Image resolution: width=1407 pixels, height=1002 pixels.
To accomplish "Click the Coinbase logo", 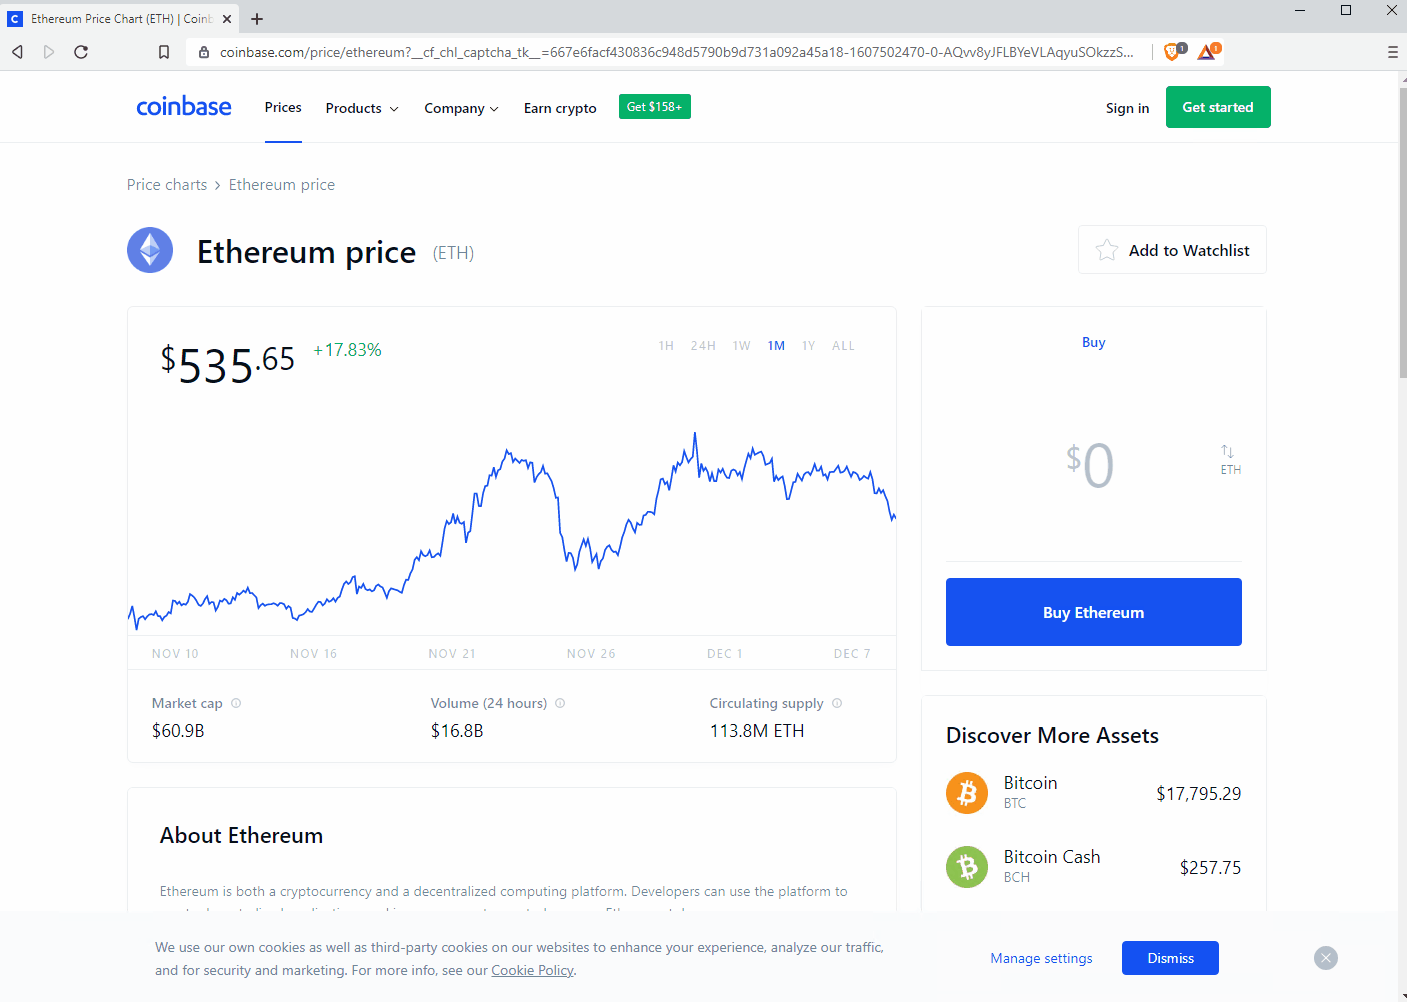I will tap(184, 106).
